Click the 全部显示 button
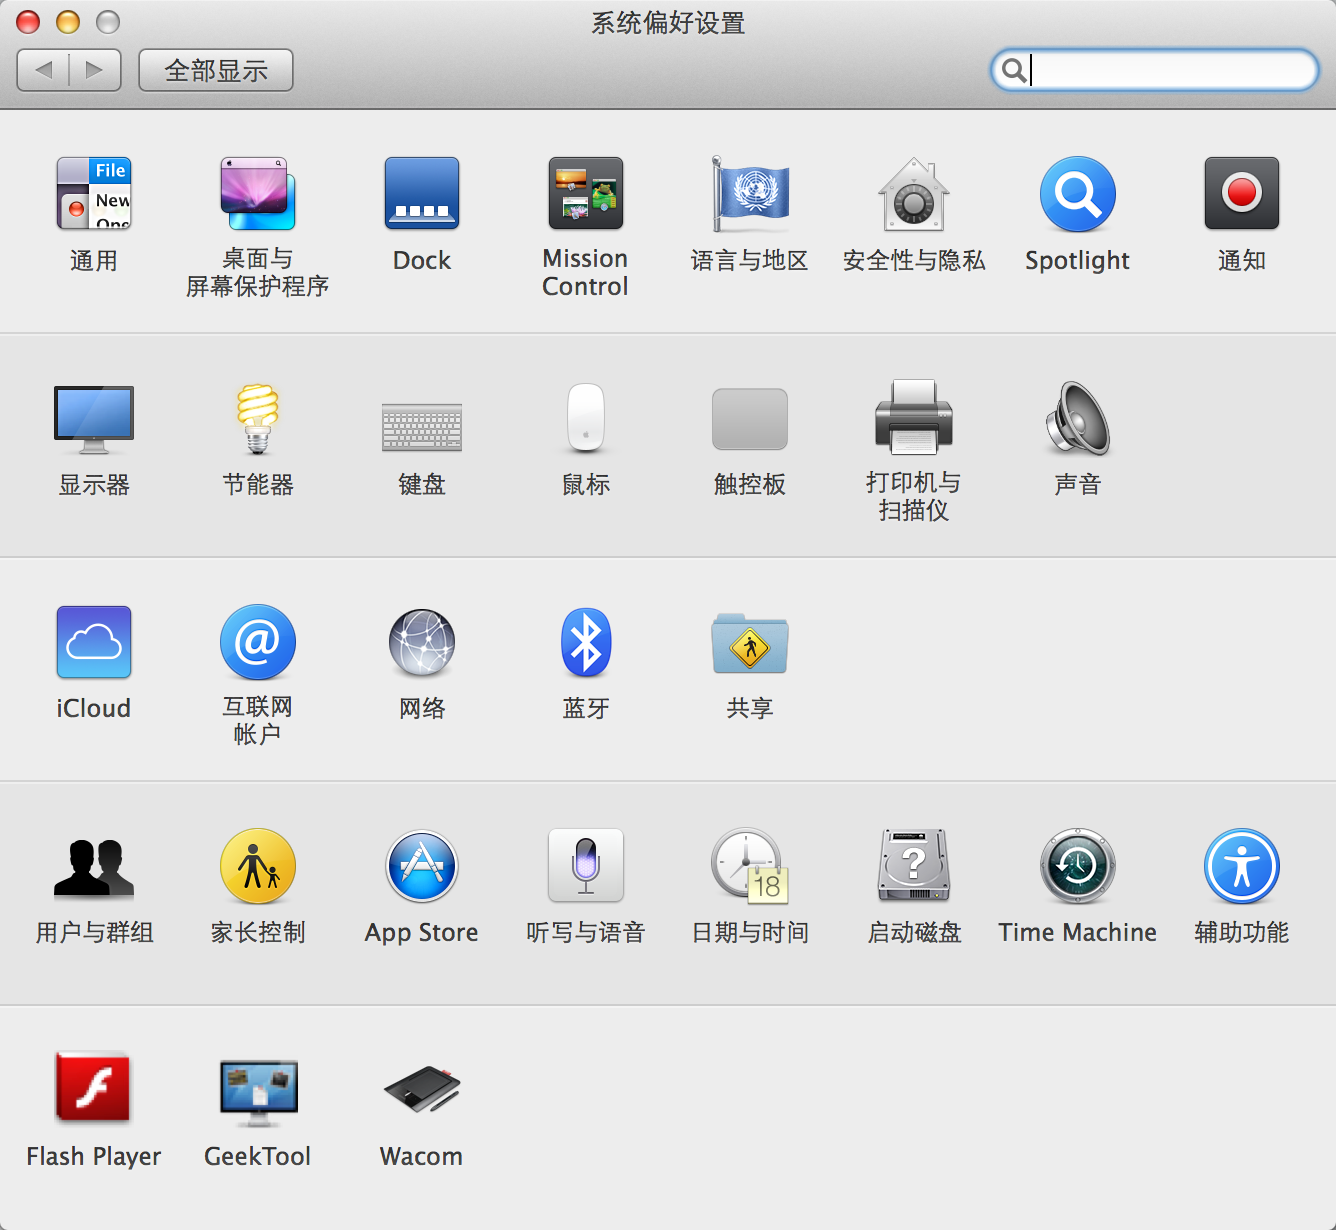This screenshot has height=1230, width=1336. 216,70
